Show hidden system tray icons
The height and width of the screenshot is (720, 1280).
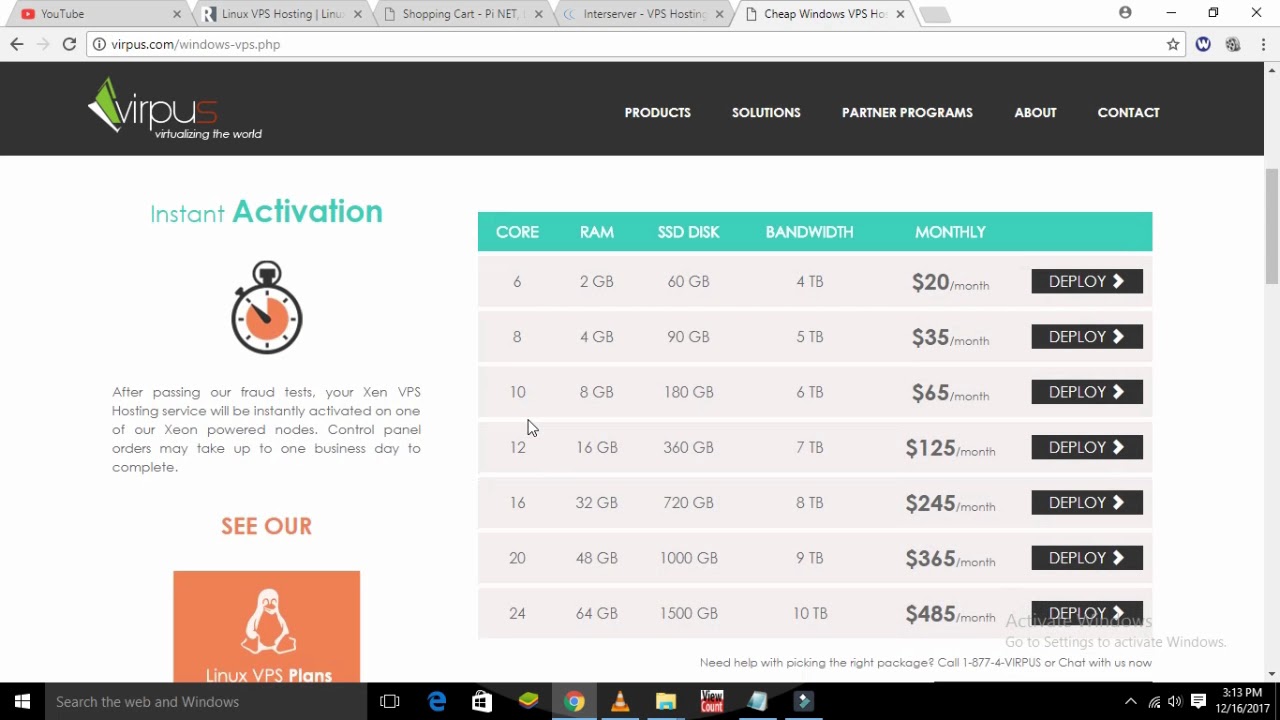(x=1131, y=701)
